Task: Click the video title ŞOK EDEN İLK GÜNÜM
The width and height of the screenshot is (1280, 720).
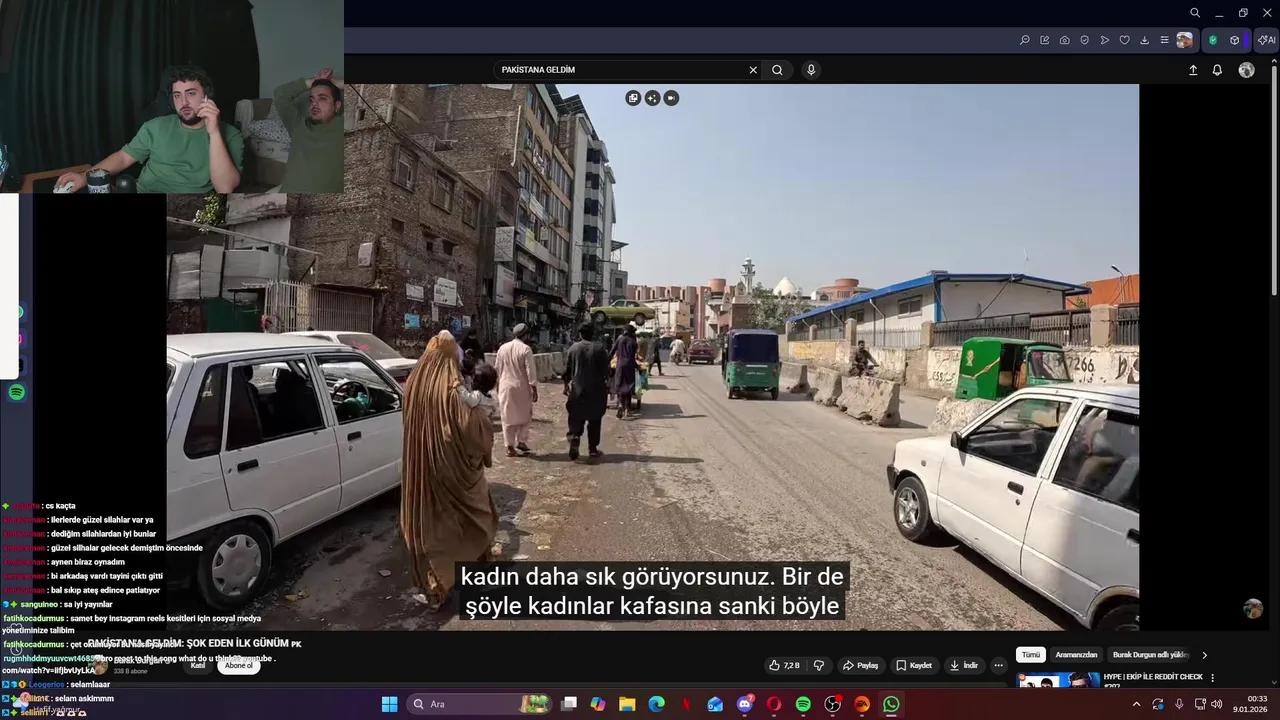Action: 237,643
